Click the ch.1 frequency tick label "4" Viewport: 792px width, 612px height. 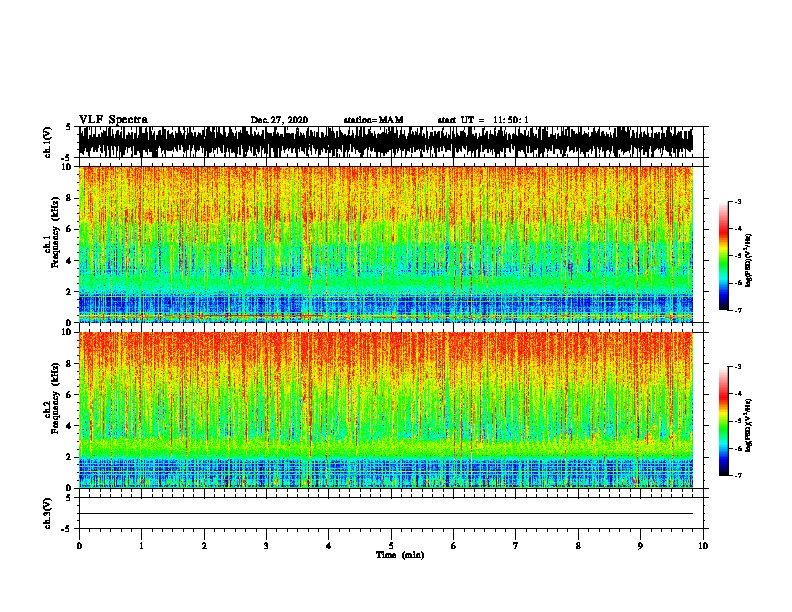69,261
